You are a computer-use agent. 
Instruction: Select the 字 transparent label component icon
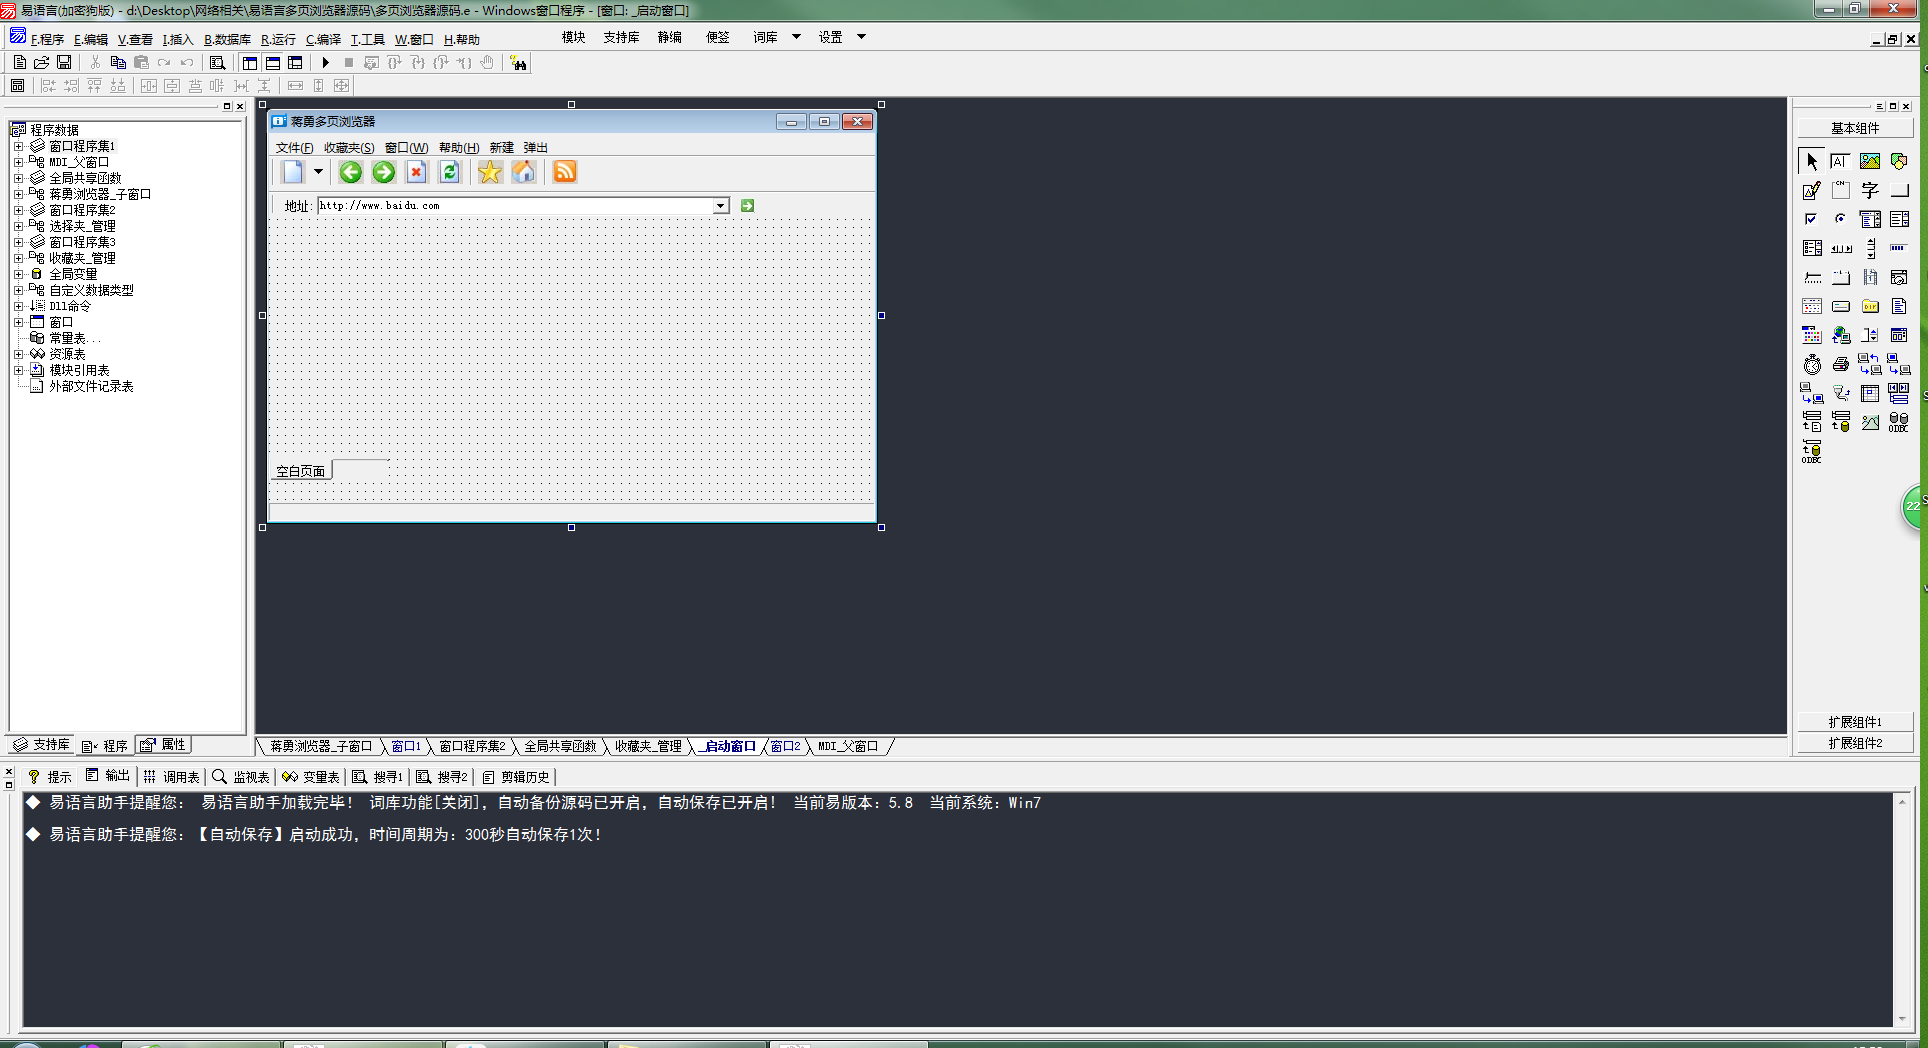(x=1870, y=190)
